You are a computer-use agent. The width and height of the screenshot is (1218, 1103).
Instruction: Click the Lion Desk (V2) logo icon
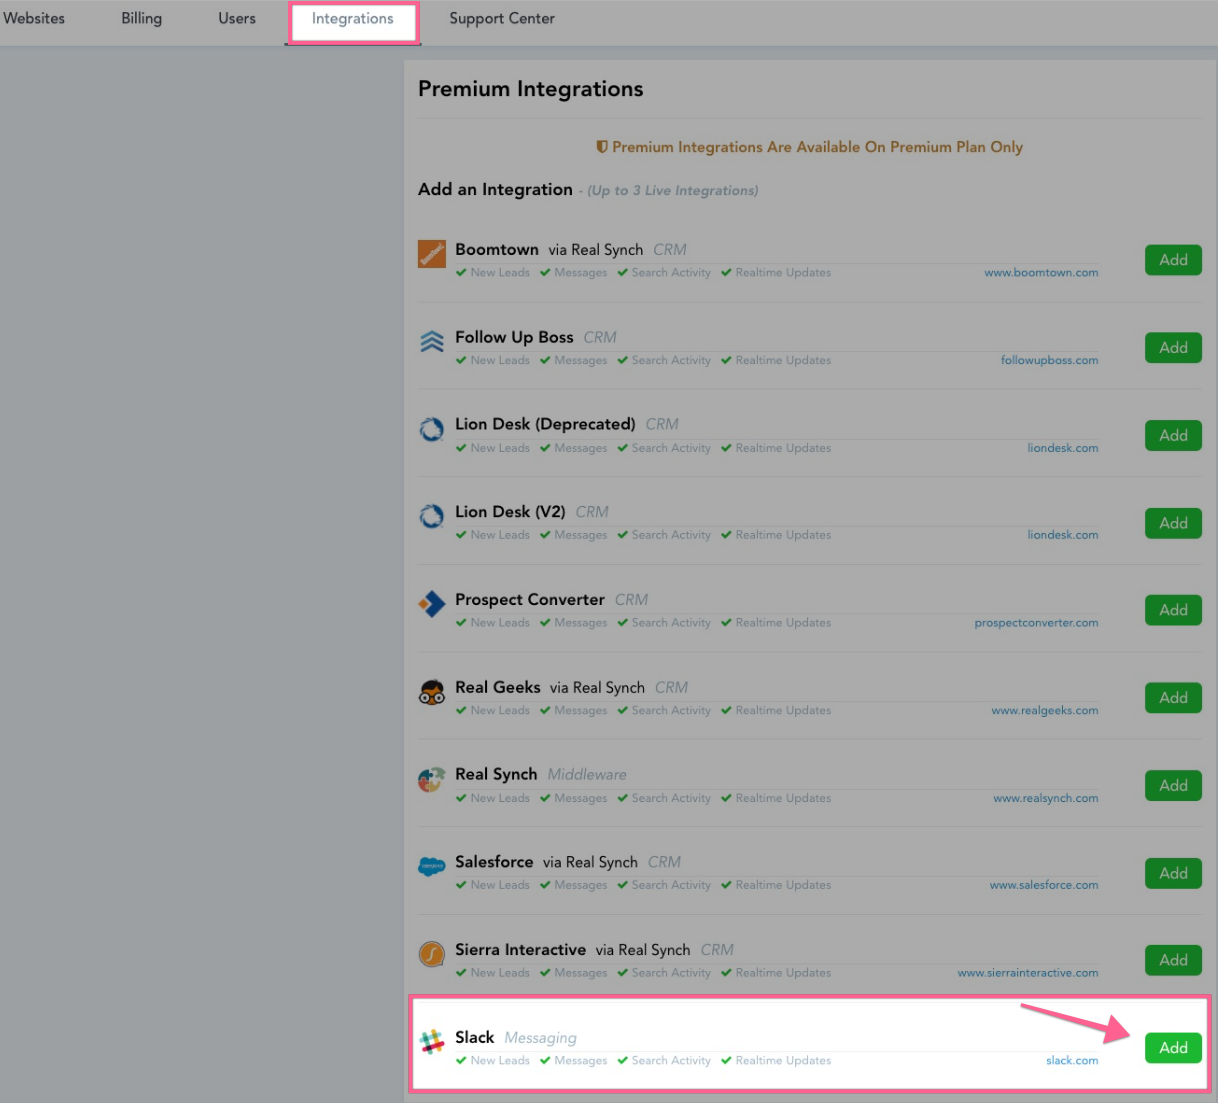[x=432, y=517]
